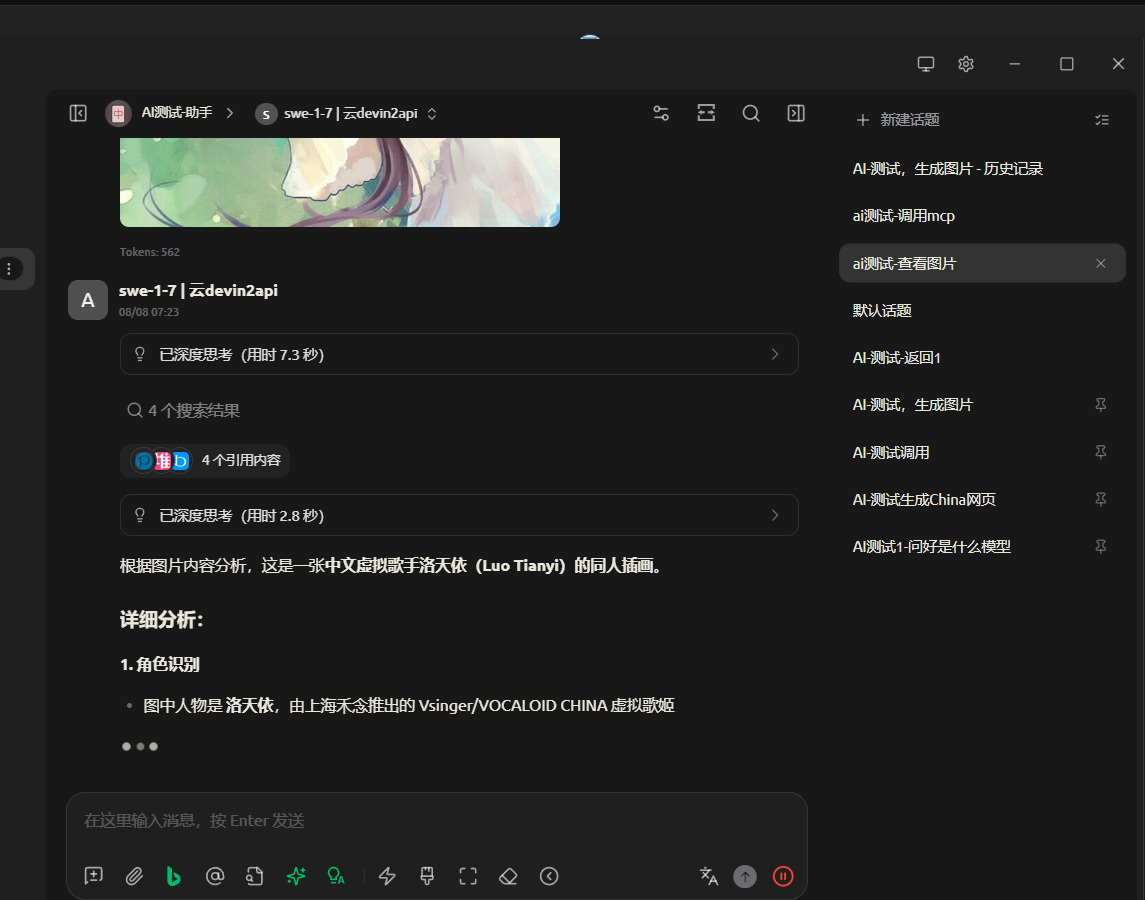Image resolution: width=1145 pixels, height=900 pixels.
Task: Click the message avatar letter A
Action: [88, 300]
